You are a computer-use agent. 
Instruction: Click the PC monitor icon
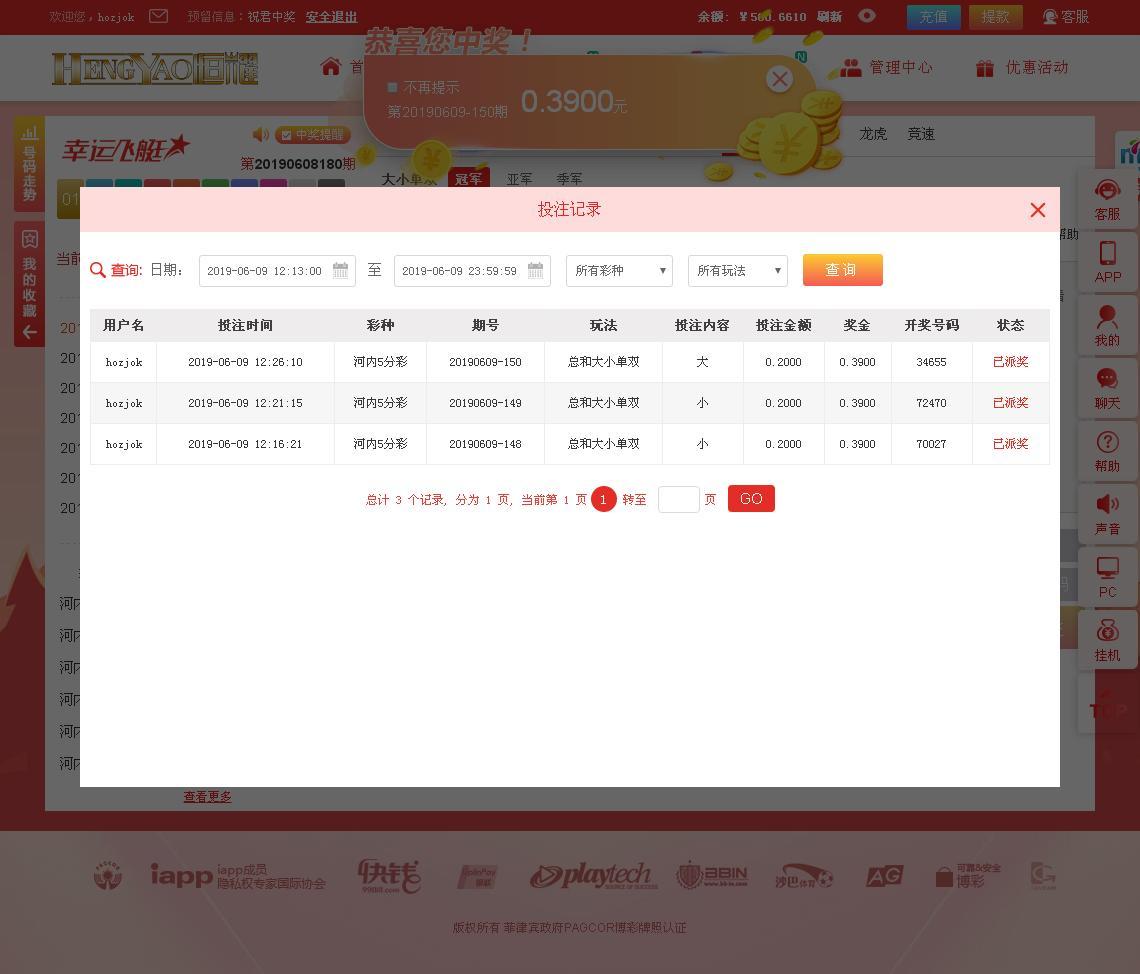click(x=1107, y=570)
